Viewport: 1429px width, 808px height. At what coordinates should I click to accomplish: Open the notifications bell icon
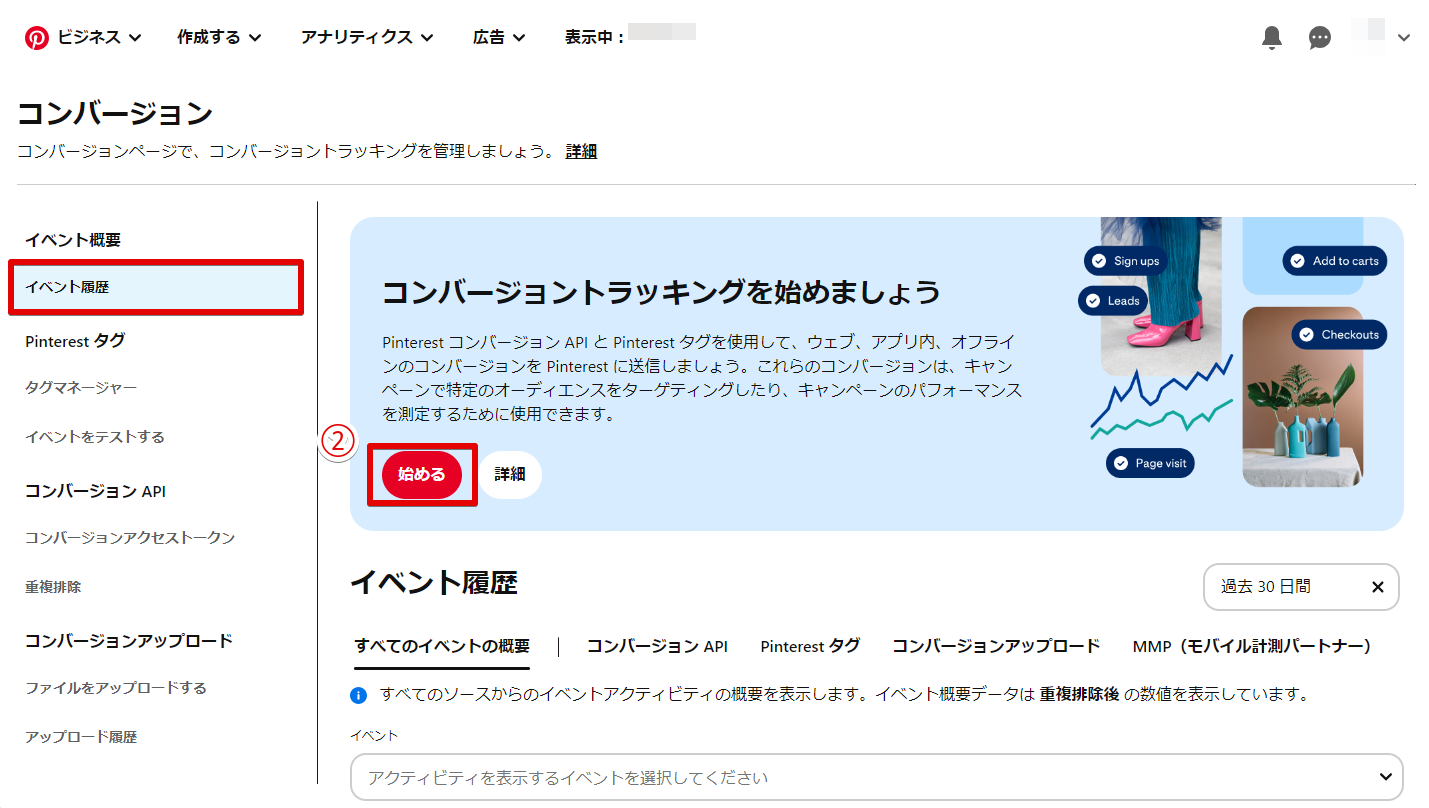click(1271, 38)
